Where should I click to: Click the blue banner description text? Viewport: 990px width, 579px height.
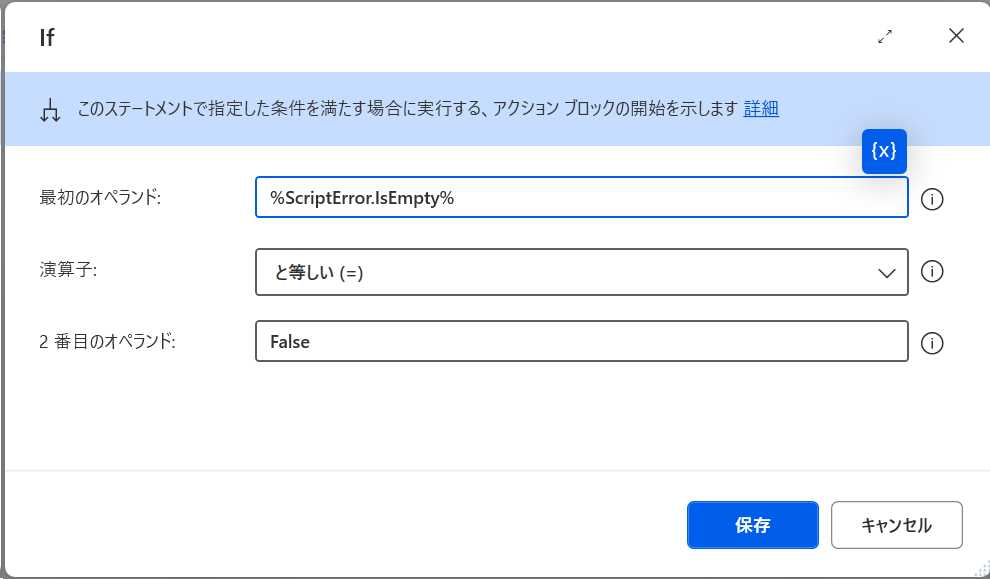click(400, 109)
